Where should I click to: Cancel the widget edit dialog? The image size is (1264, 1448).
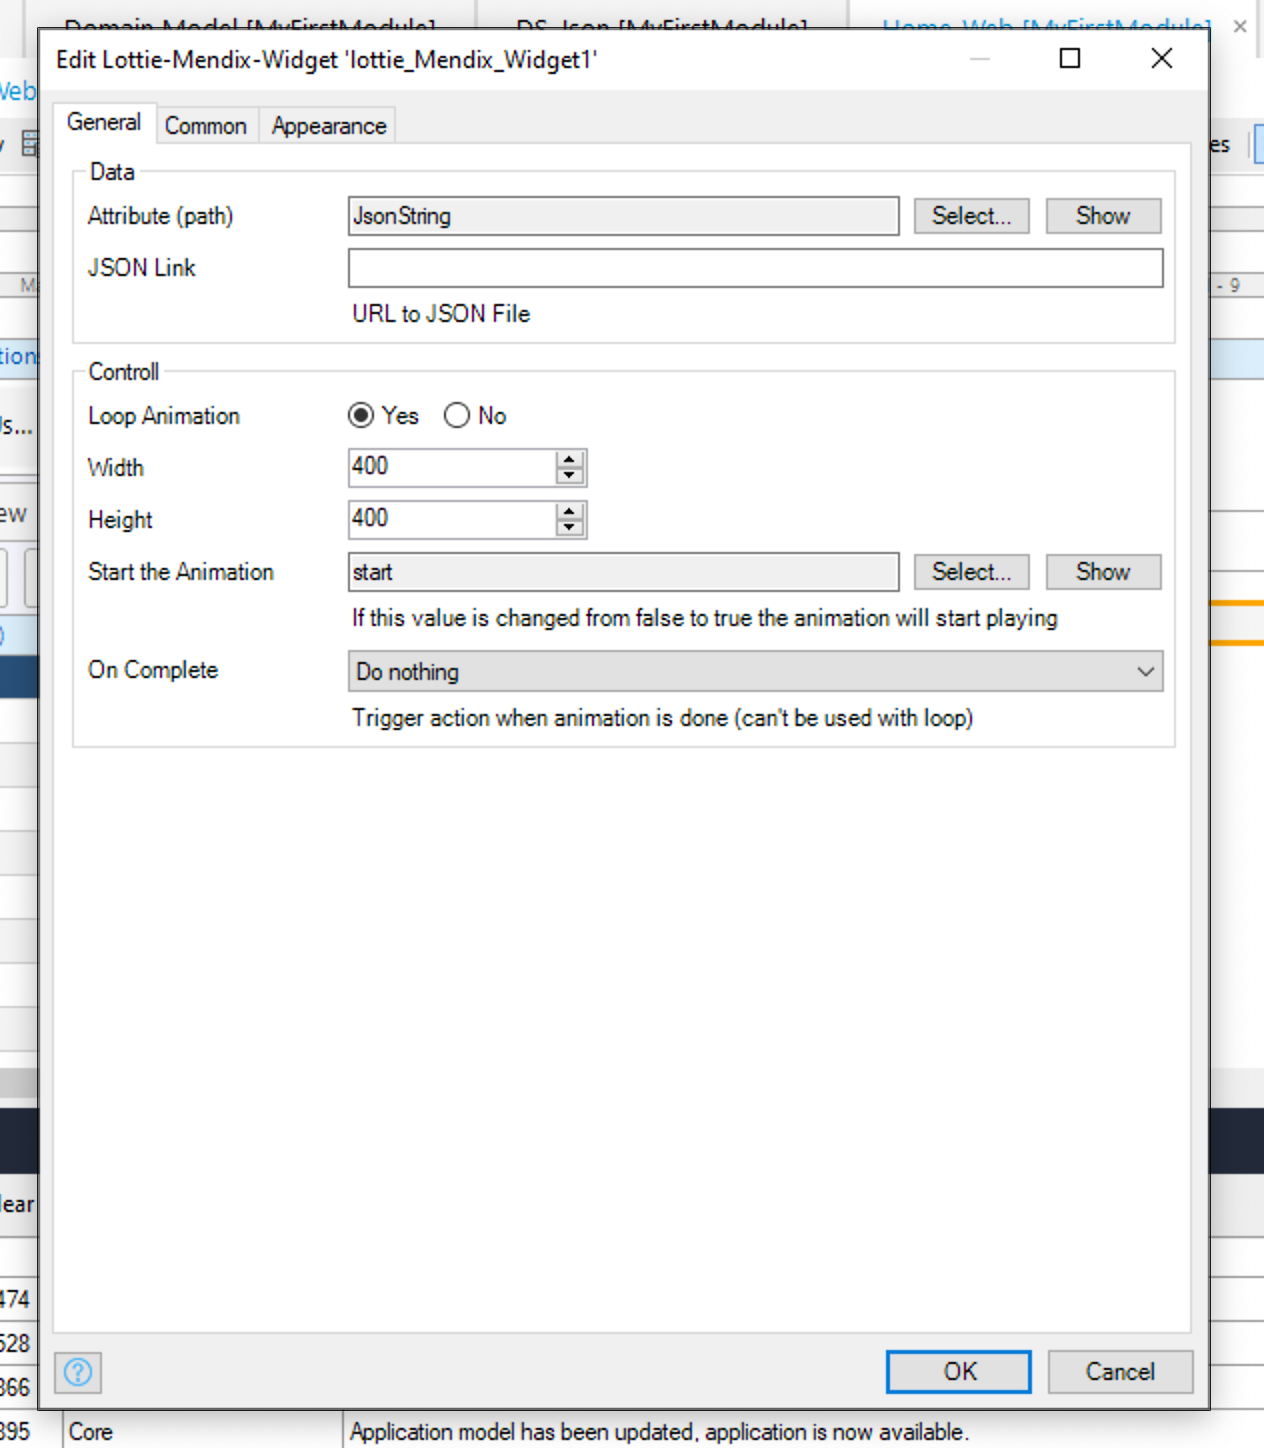pyautogui.click(x=1120, y=1372)
